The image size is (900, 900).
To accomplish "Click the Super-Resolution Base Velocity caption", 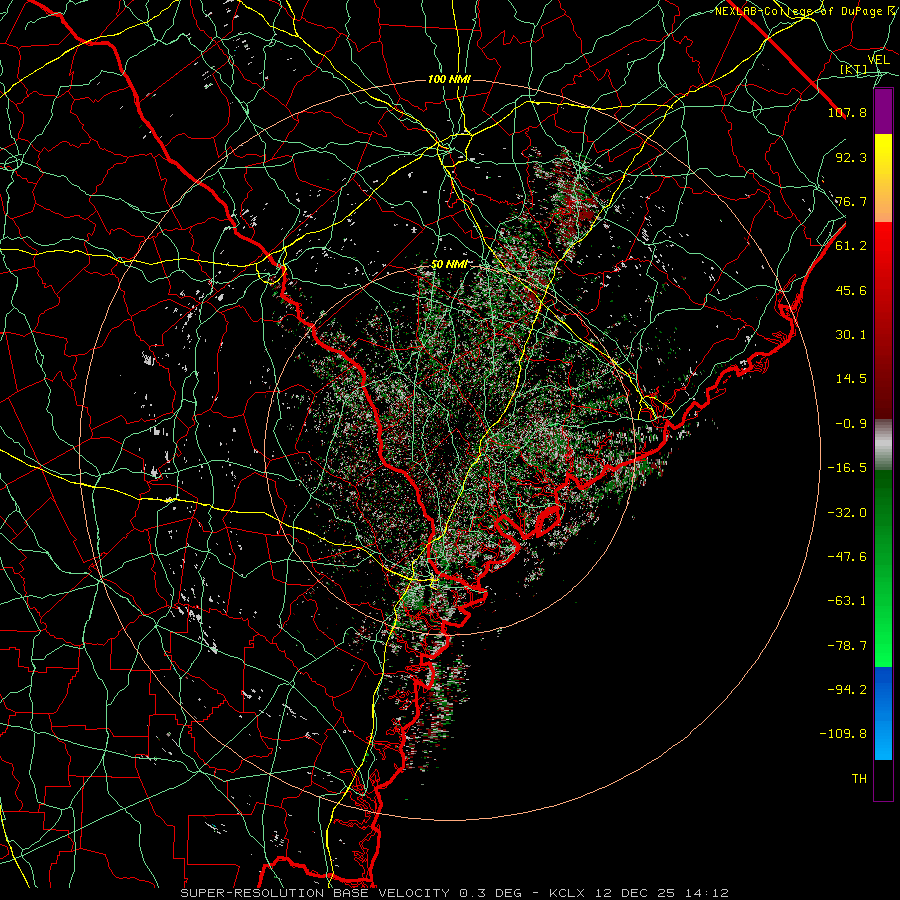I will coord(455,893).
